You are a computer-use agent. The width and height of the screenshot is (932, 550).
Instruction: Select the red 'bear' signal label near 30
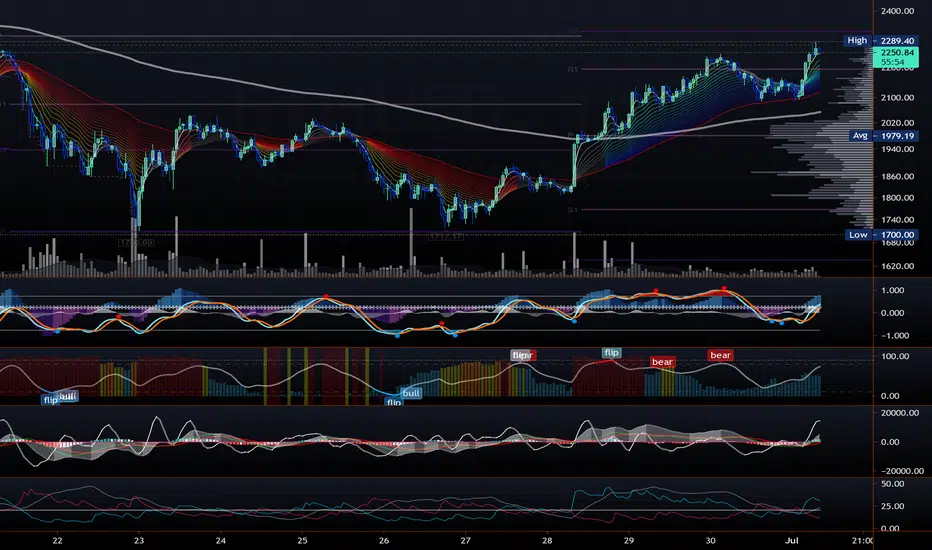click(720, 355)
